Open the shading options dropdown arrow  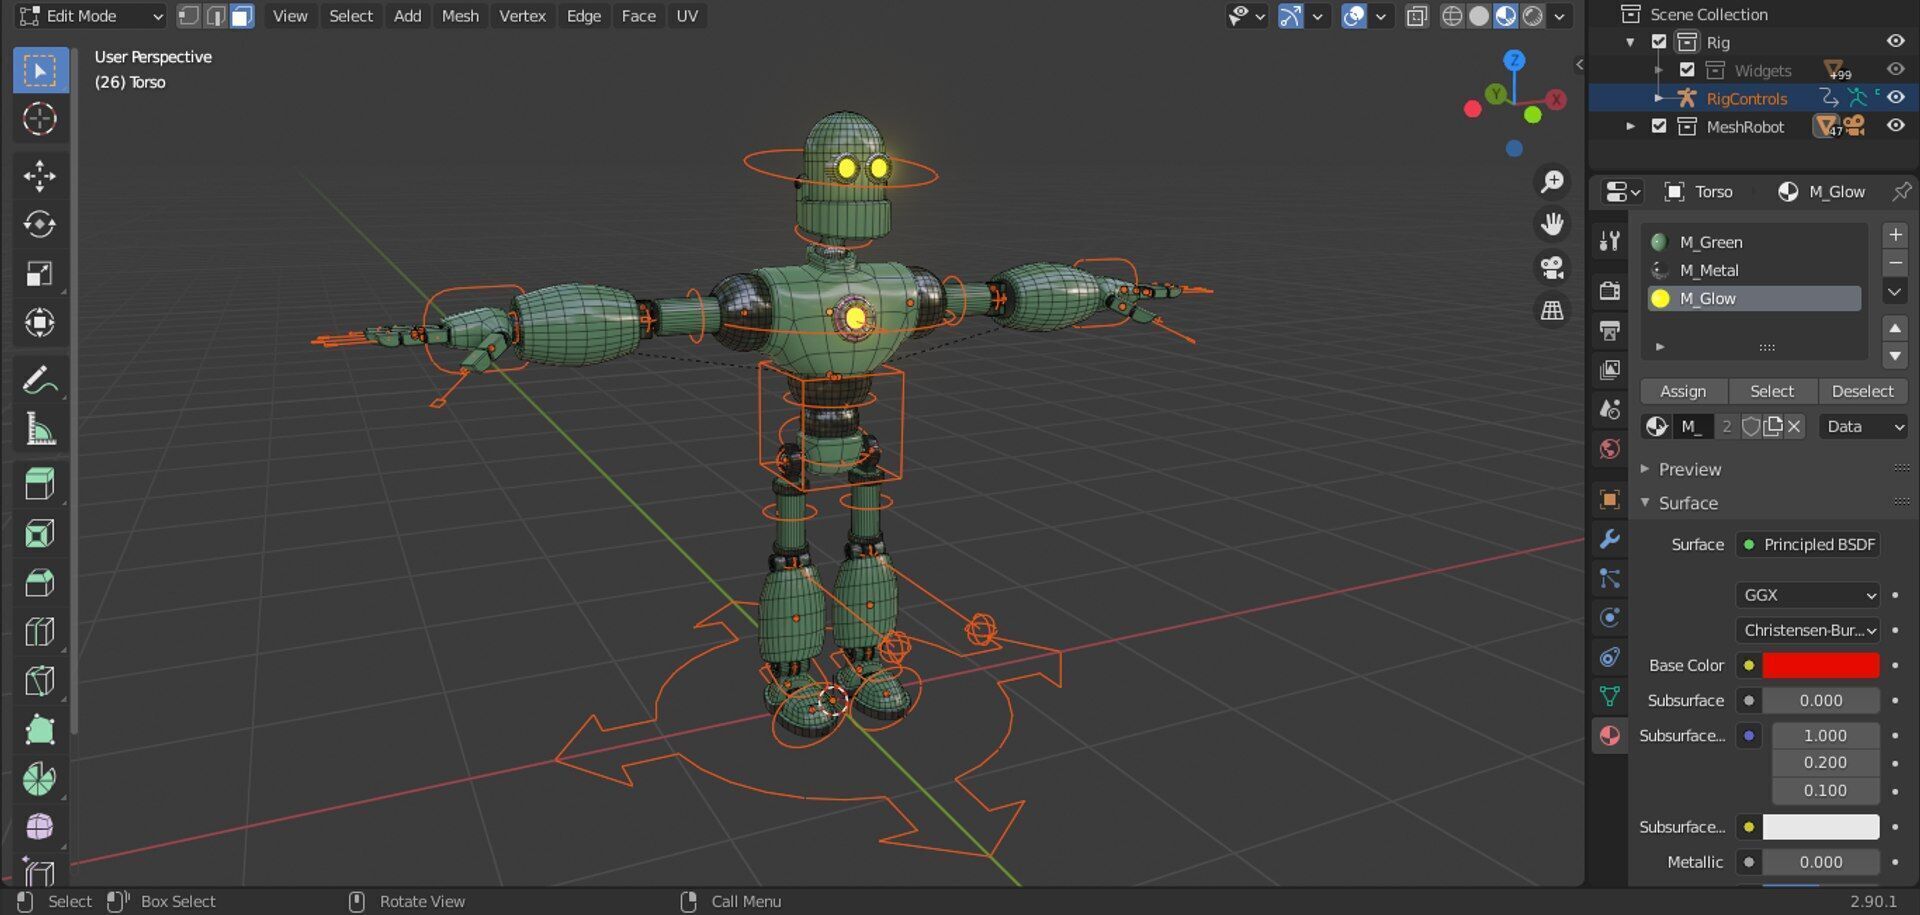point(1559,16)
